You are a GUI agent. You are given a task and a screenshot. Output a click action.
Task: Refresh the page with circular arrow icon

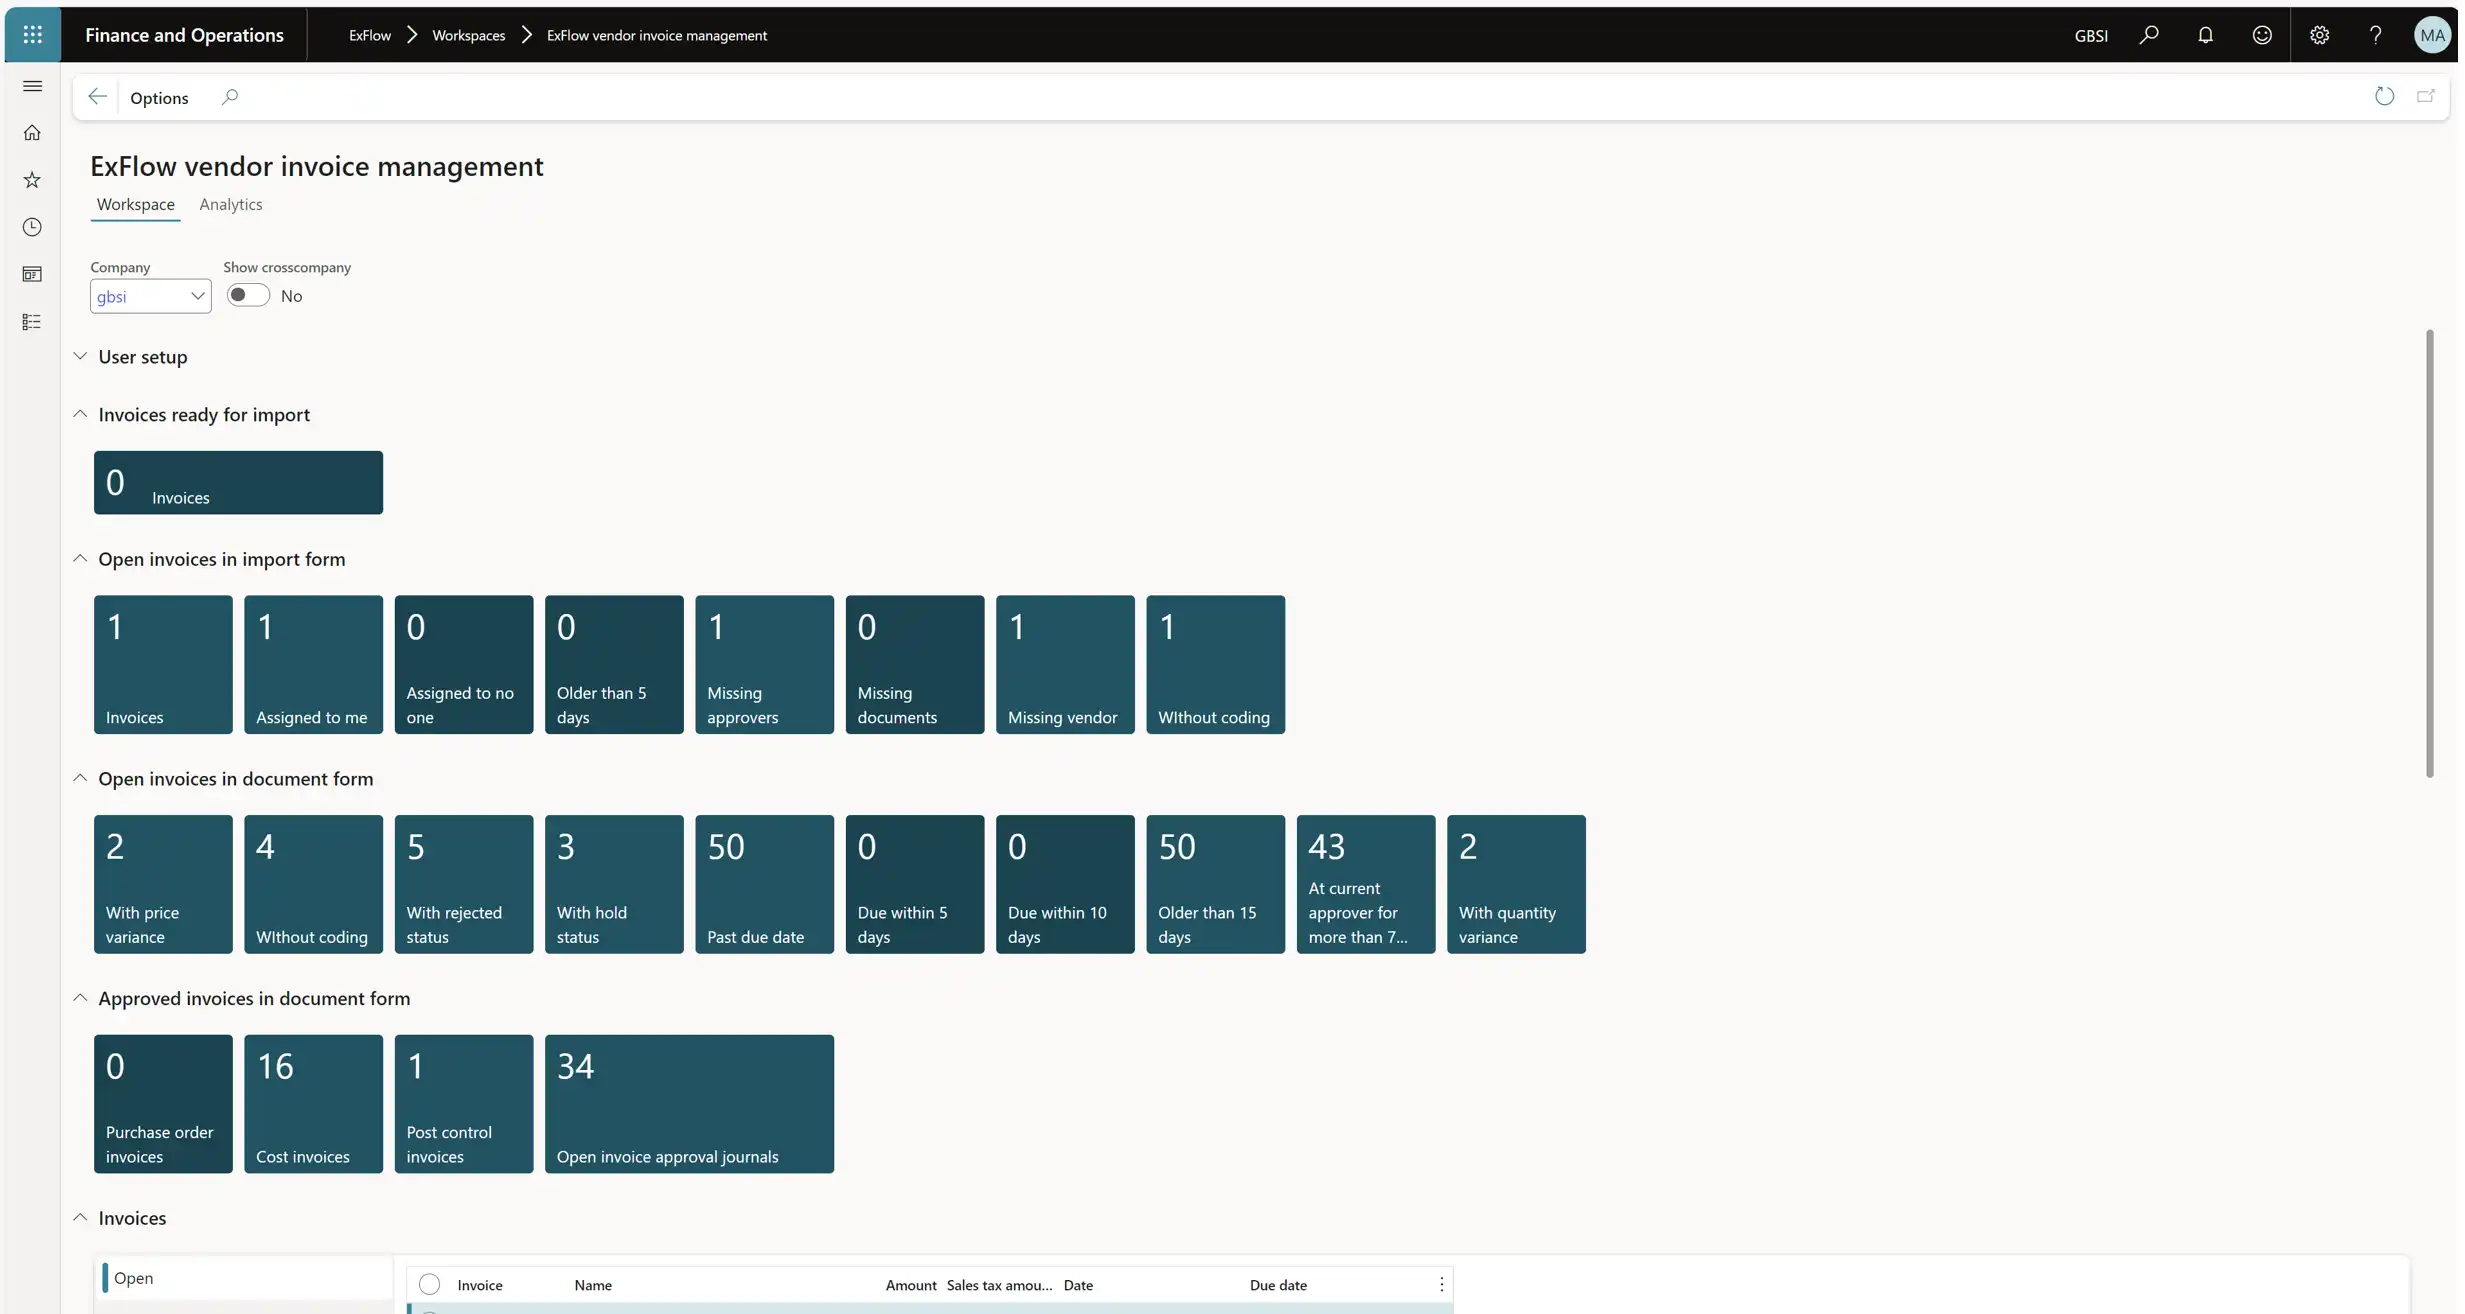coord(2385,96)
